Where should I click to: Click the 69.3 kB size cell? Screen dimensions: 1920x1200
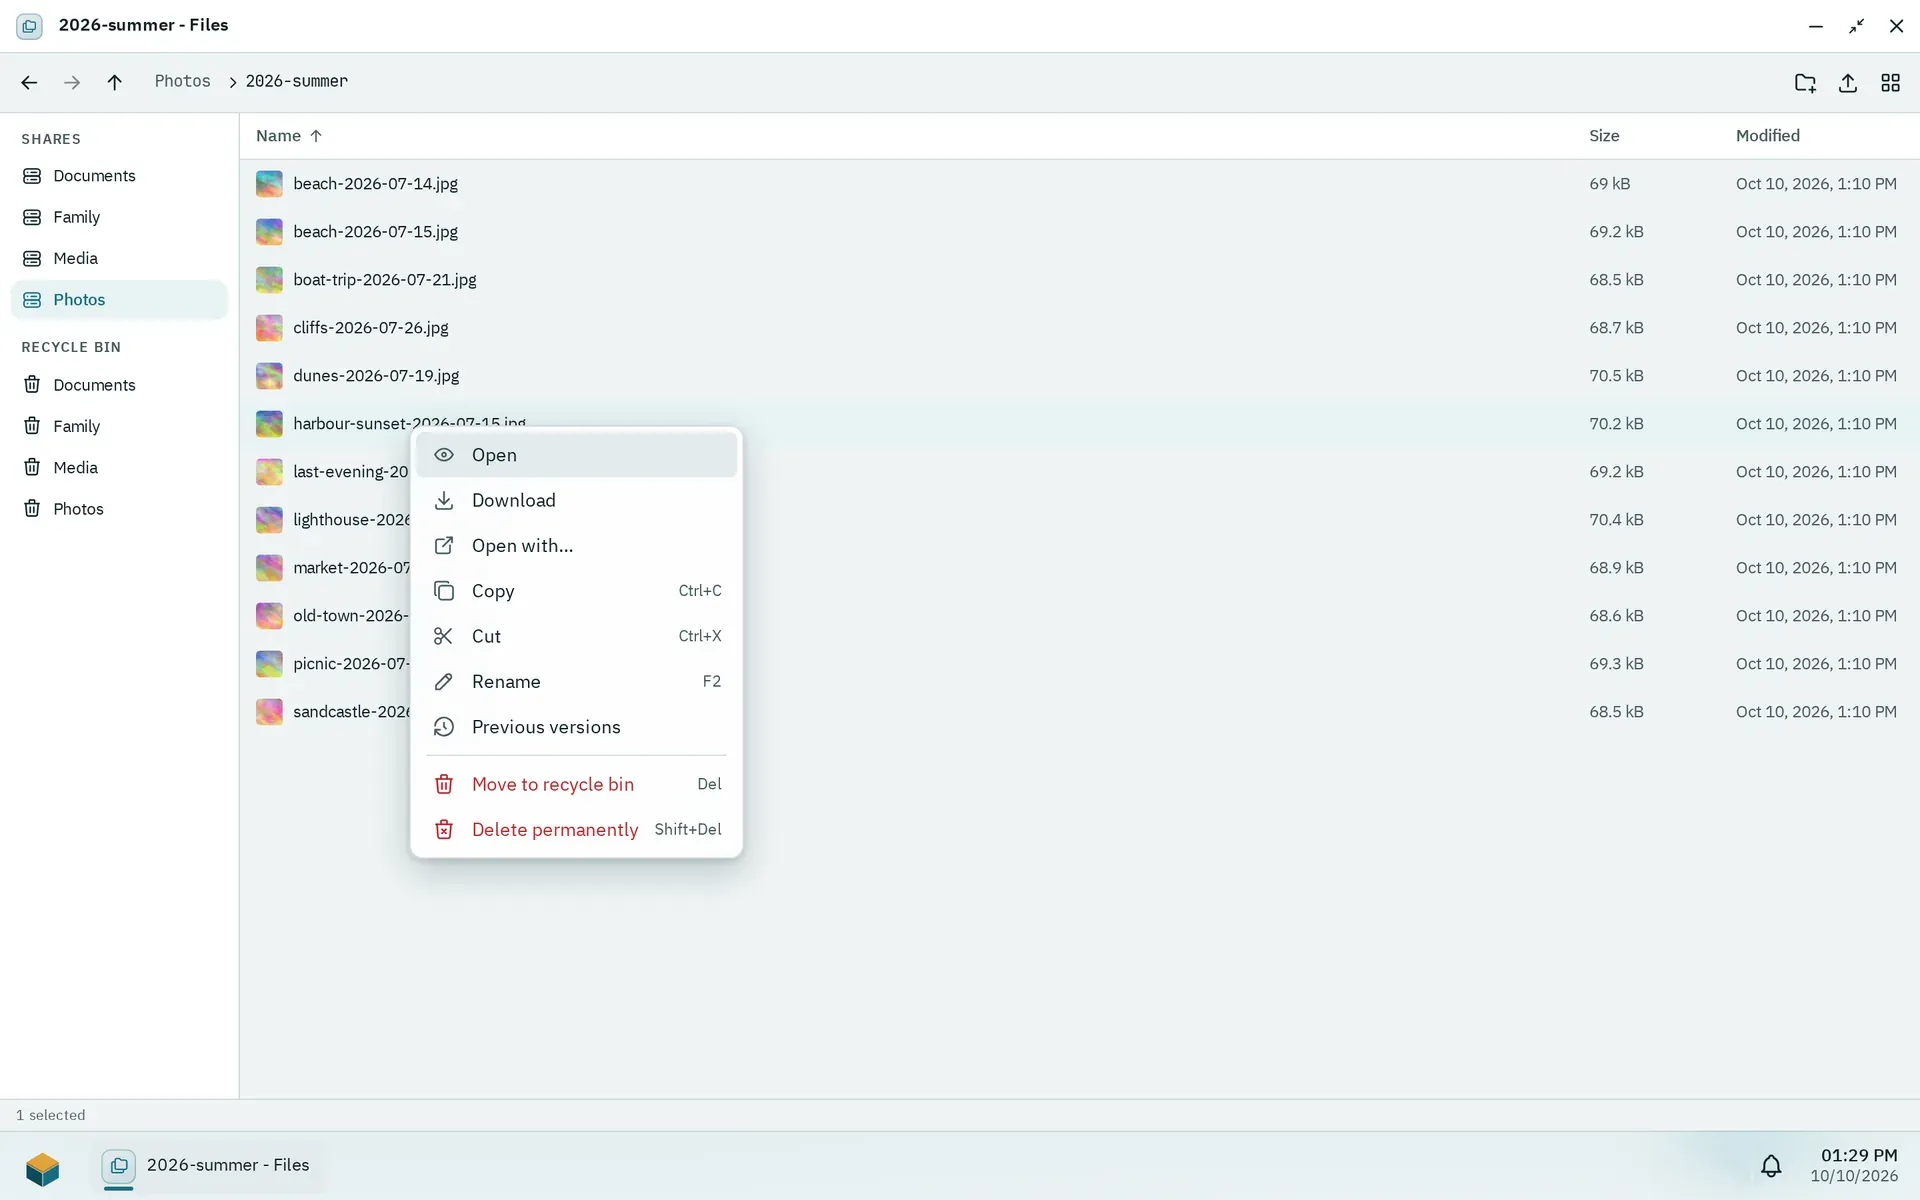(x=1616, y=664)
